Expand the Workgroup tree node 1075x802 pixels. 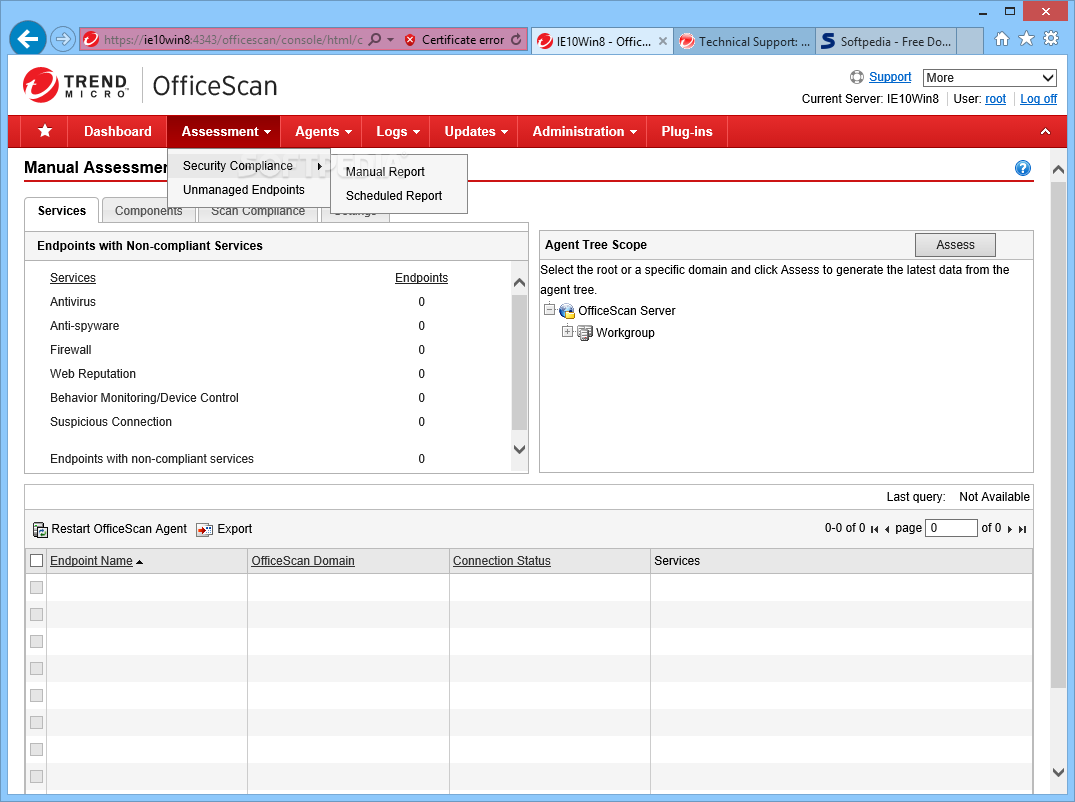(567, 332)
